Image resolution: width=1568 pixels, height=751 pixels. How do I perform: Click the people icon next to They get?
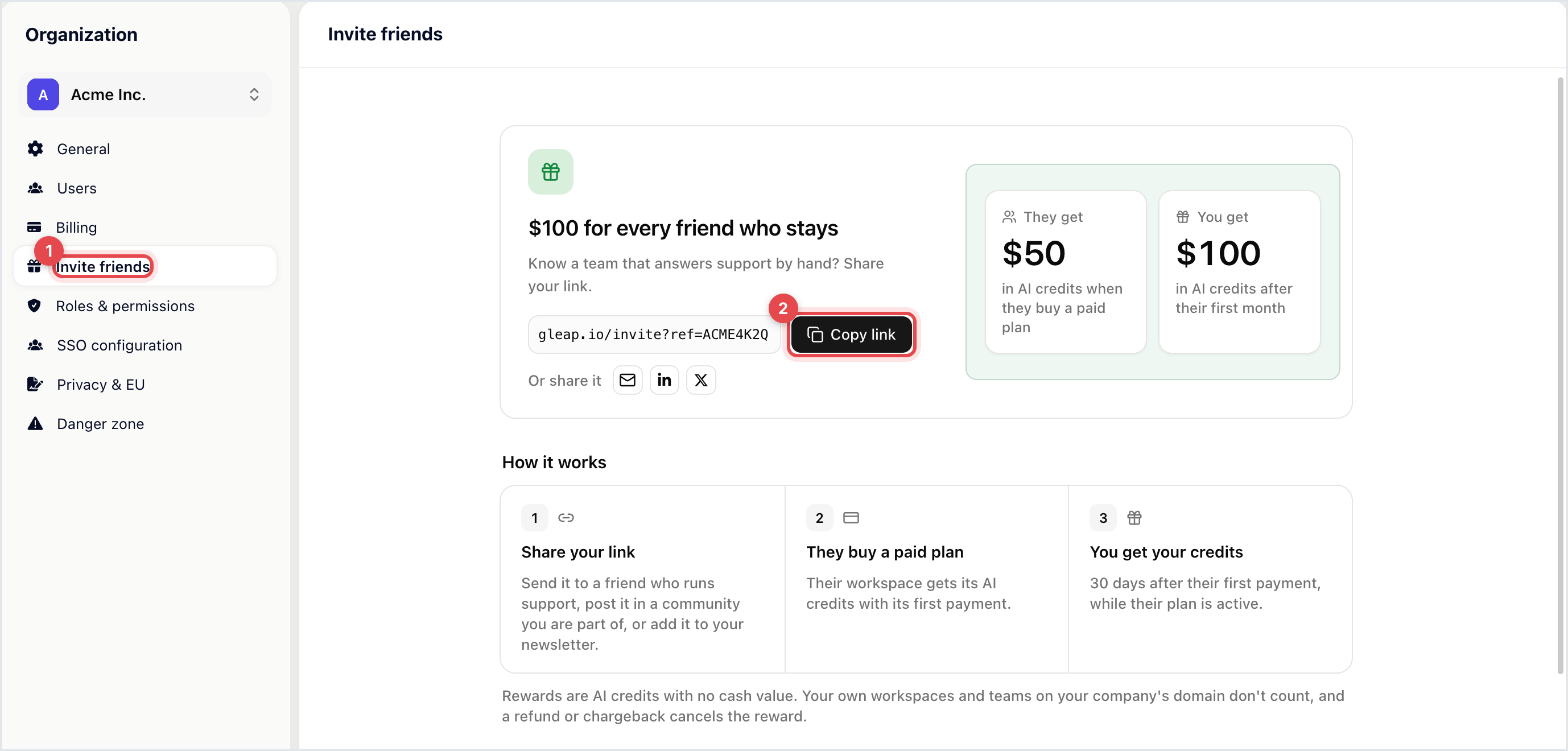pyautogui.click(x=1009, y=217)
